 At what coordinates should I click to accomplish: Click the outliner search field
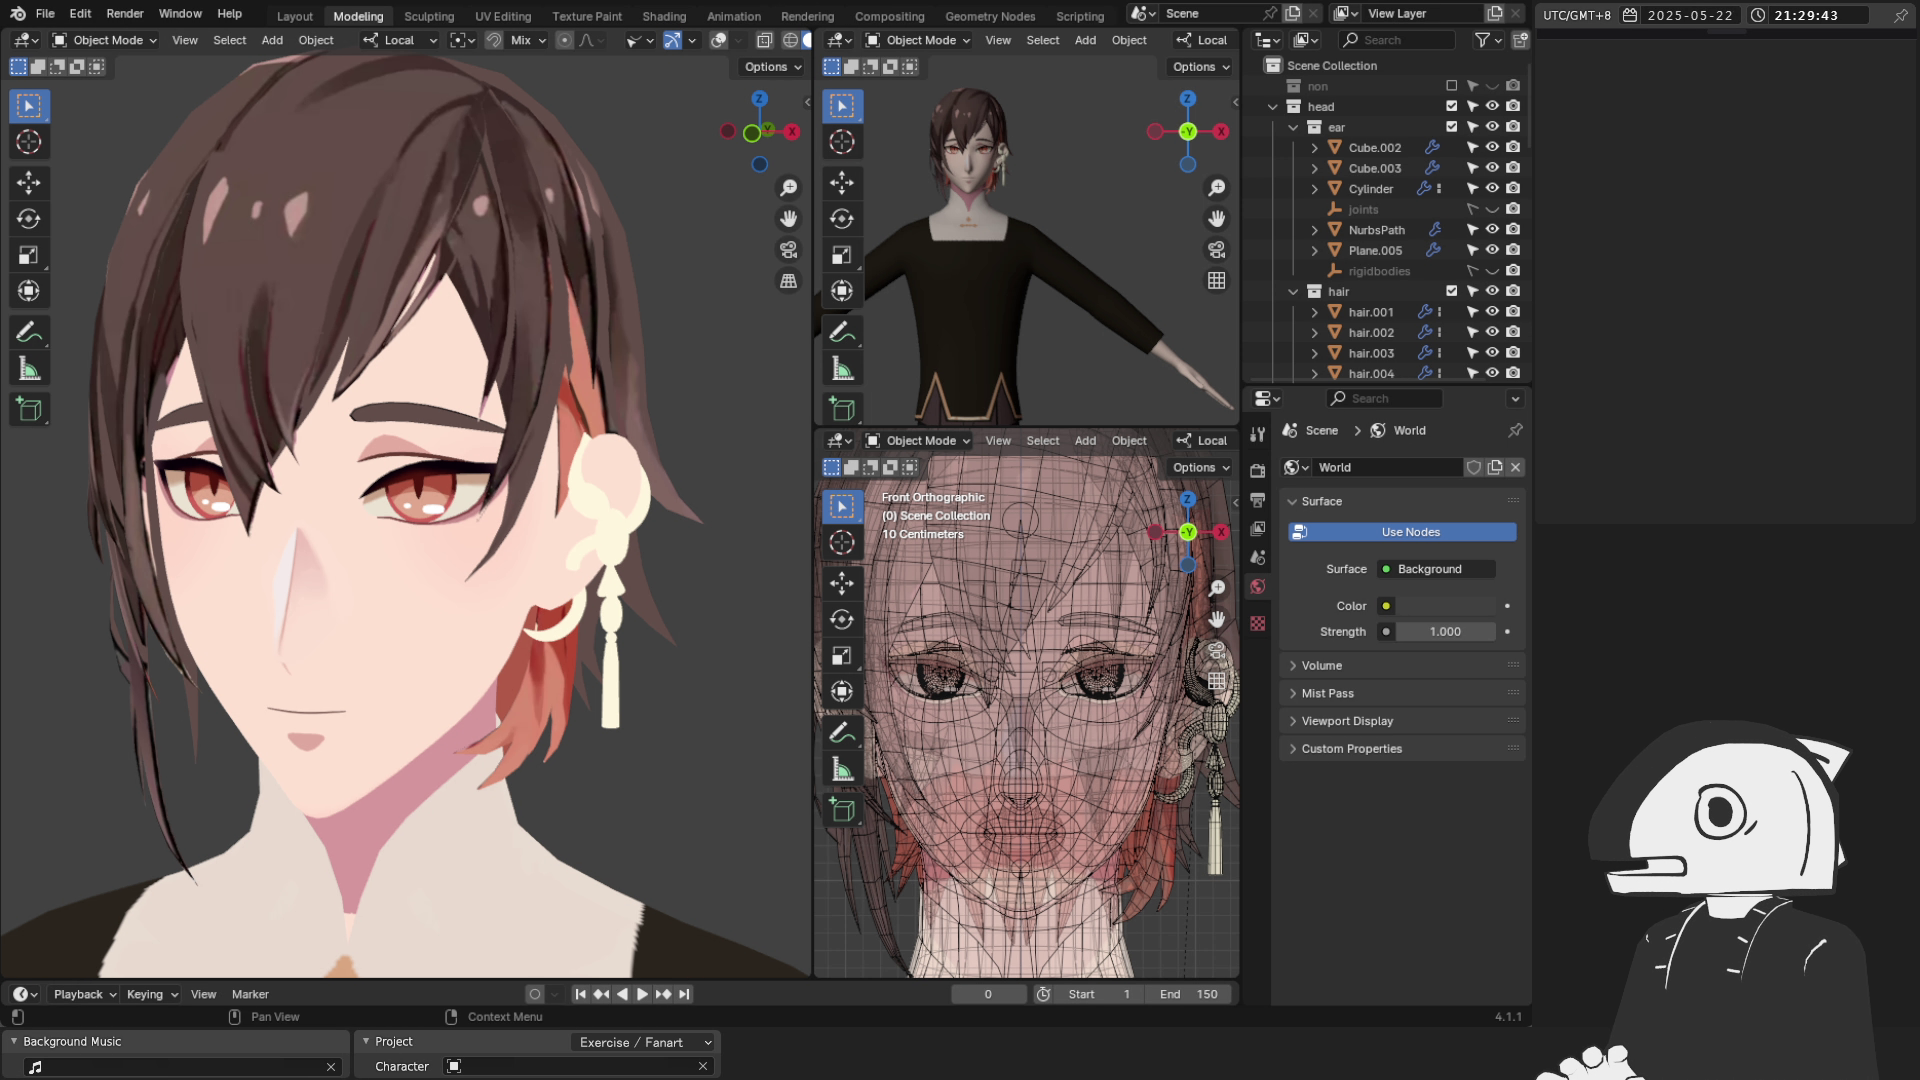pos(1397,40)
